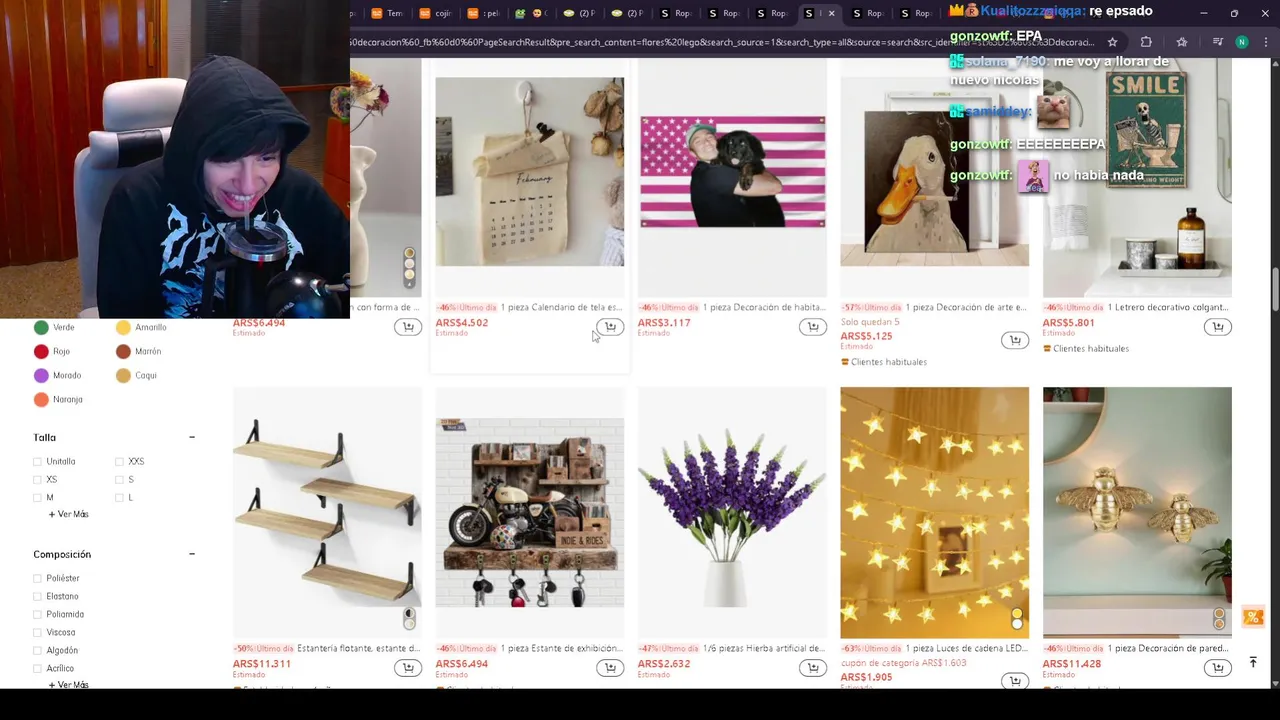The height and width of the screenshot is (720, 1280).
Task: Add the ARS$5.125 duck art to cart
Action: coord(1015,340)
